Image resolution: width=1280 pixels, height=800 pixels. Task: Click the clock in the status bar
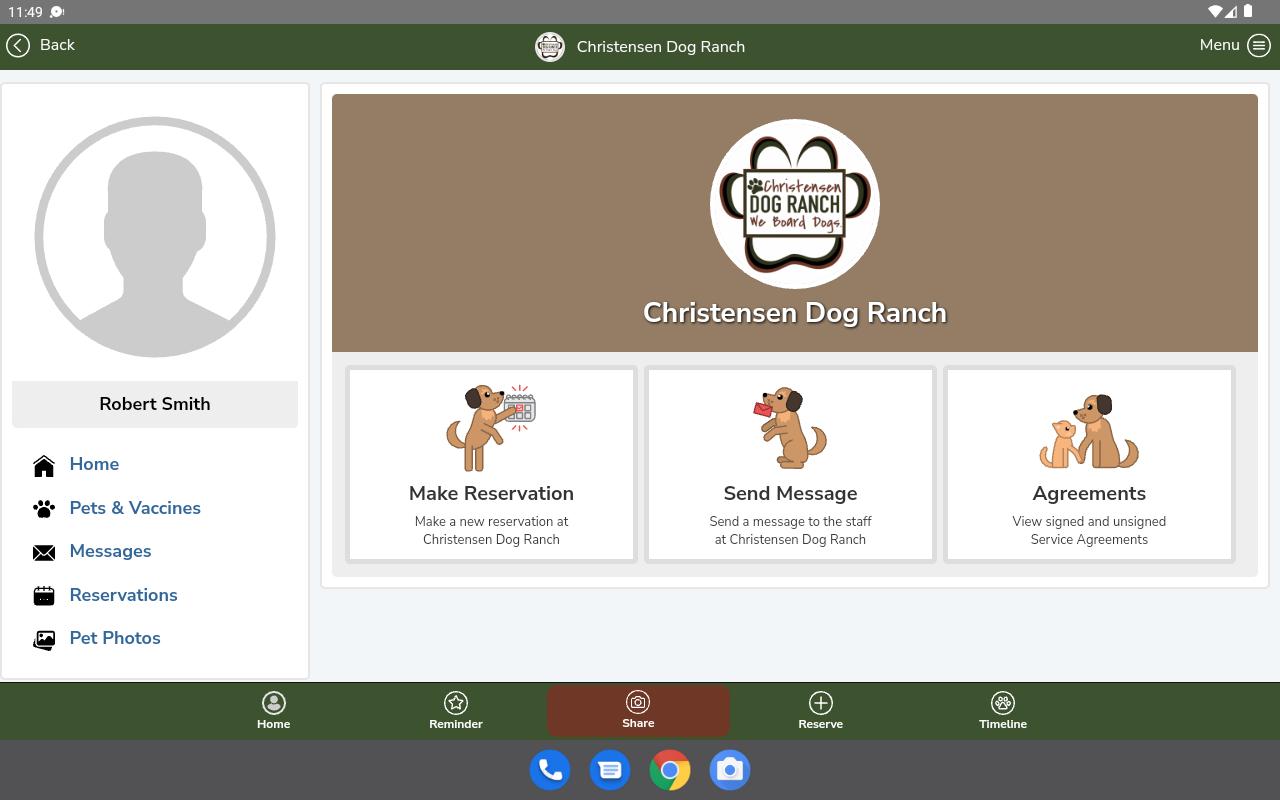(25, 12)
